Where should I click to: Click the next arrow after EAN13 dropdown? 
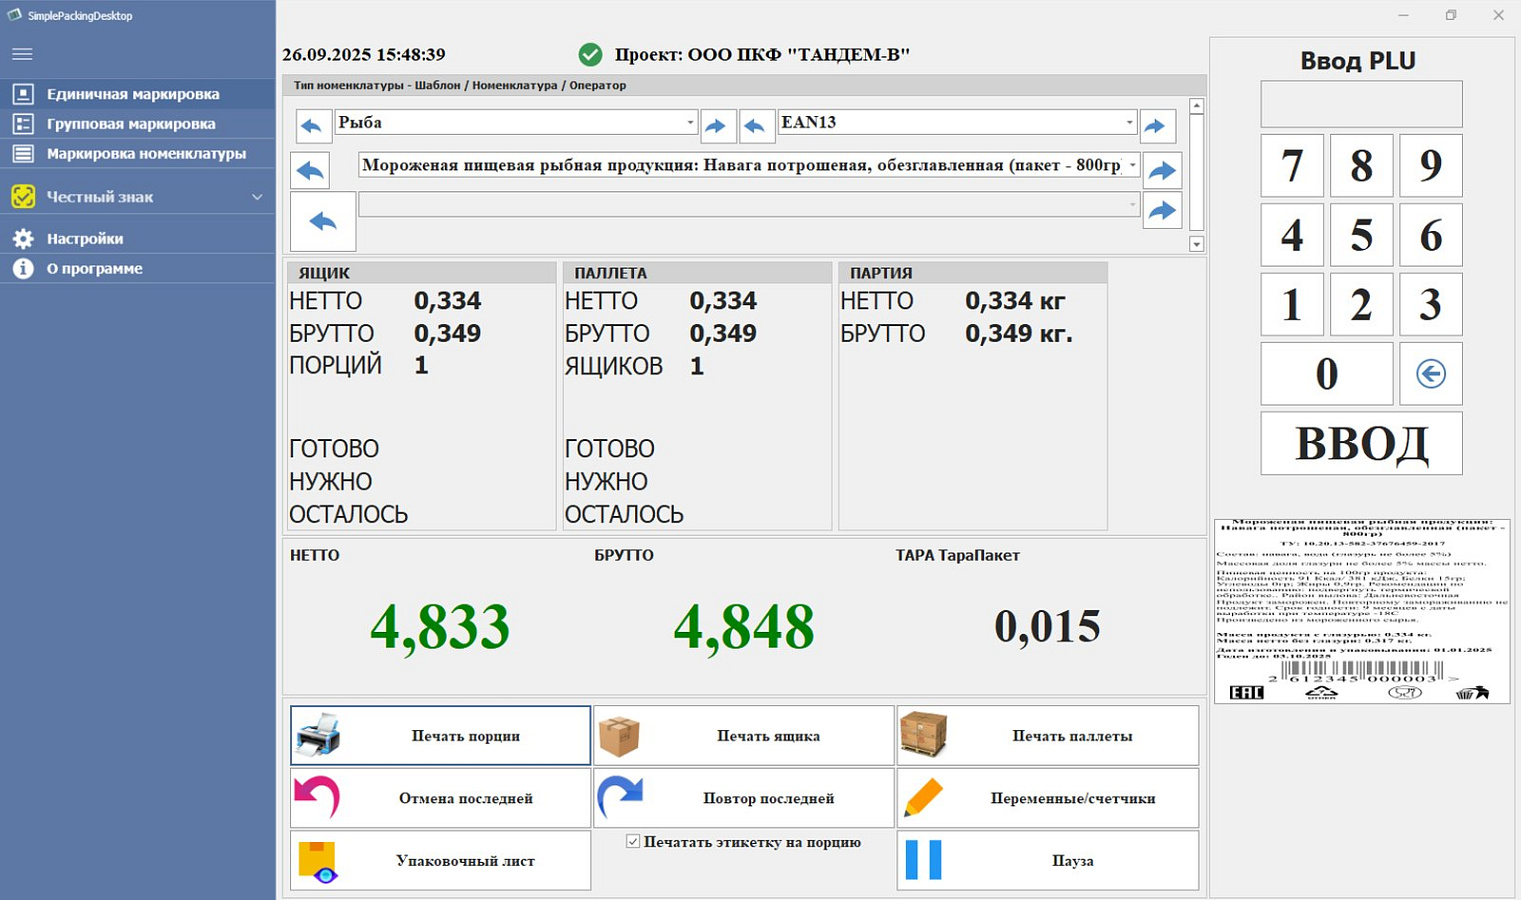[1156, 126]
